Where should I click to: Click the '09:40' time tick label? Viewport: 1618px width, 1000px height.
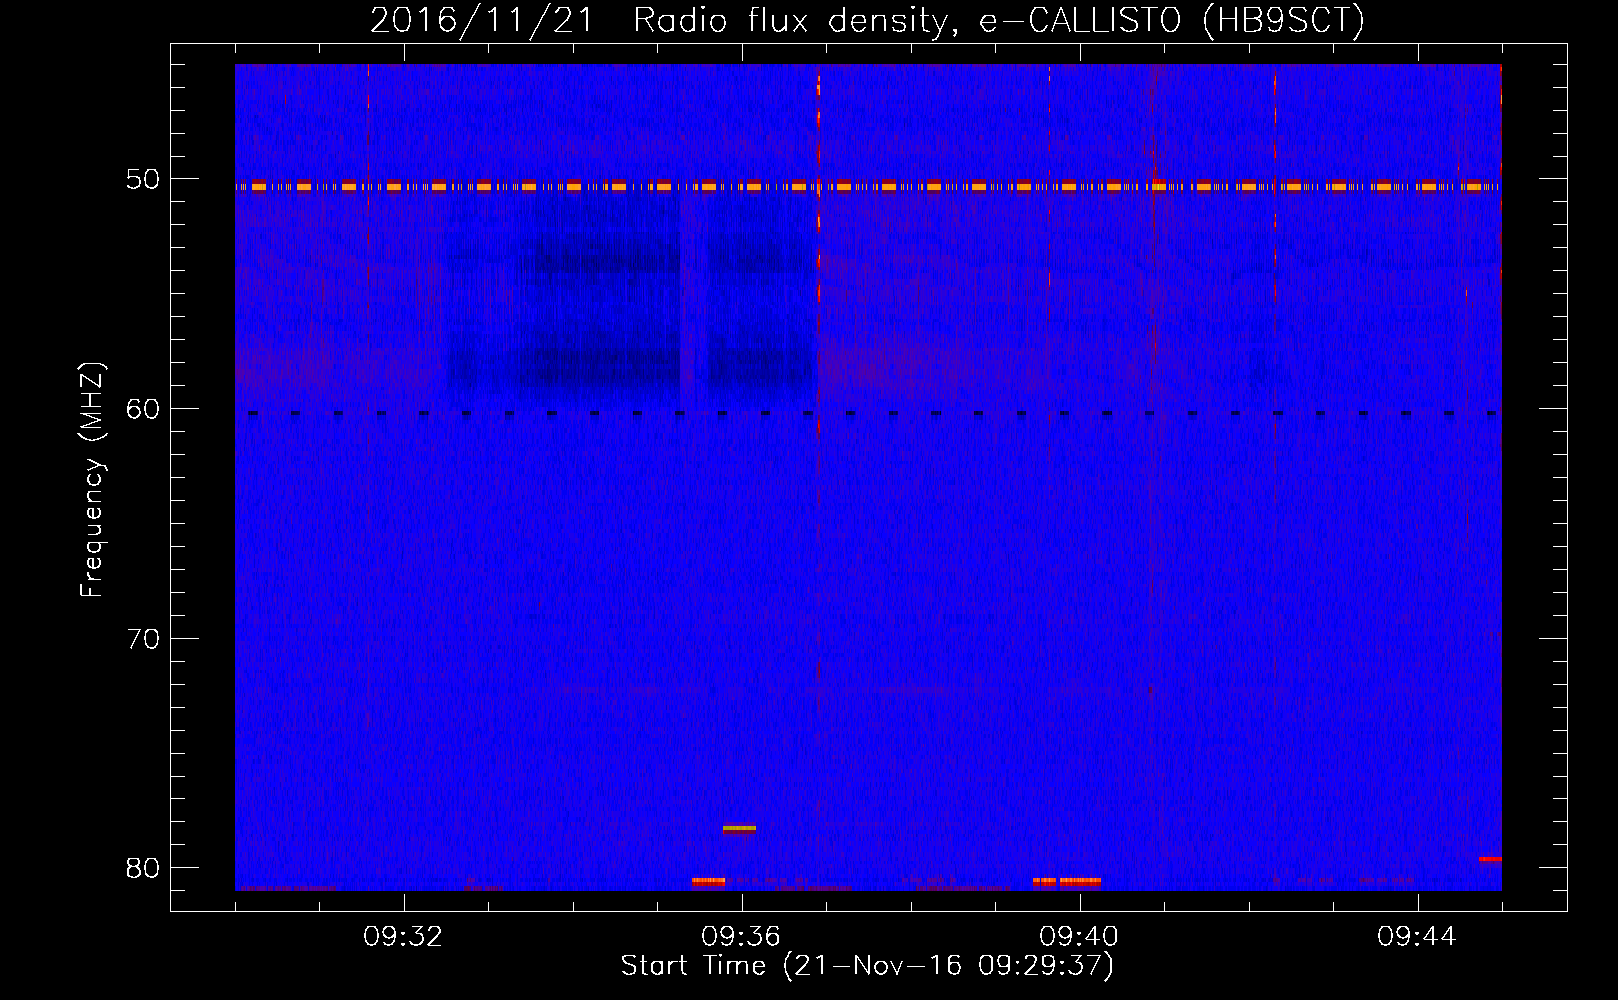point(1079,937)
